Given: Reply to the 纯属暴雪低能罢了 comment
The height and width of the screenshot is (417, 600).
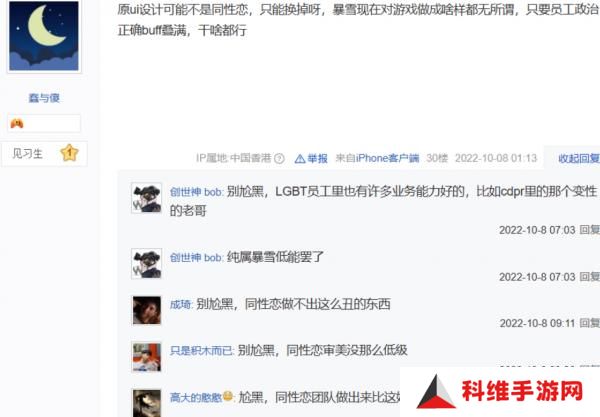Looking at the screenshot, I should pyautogui.click(x=589, y=277).
